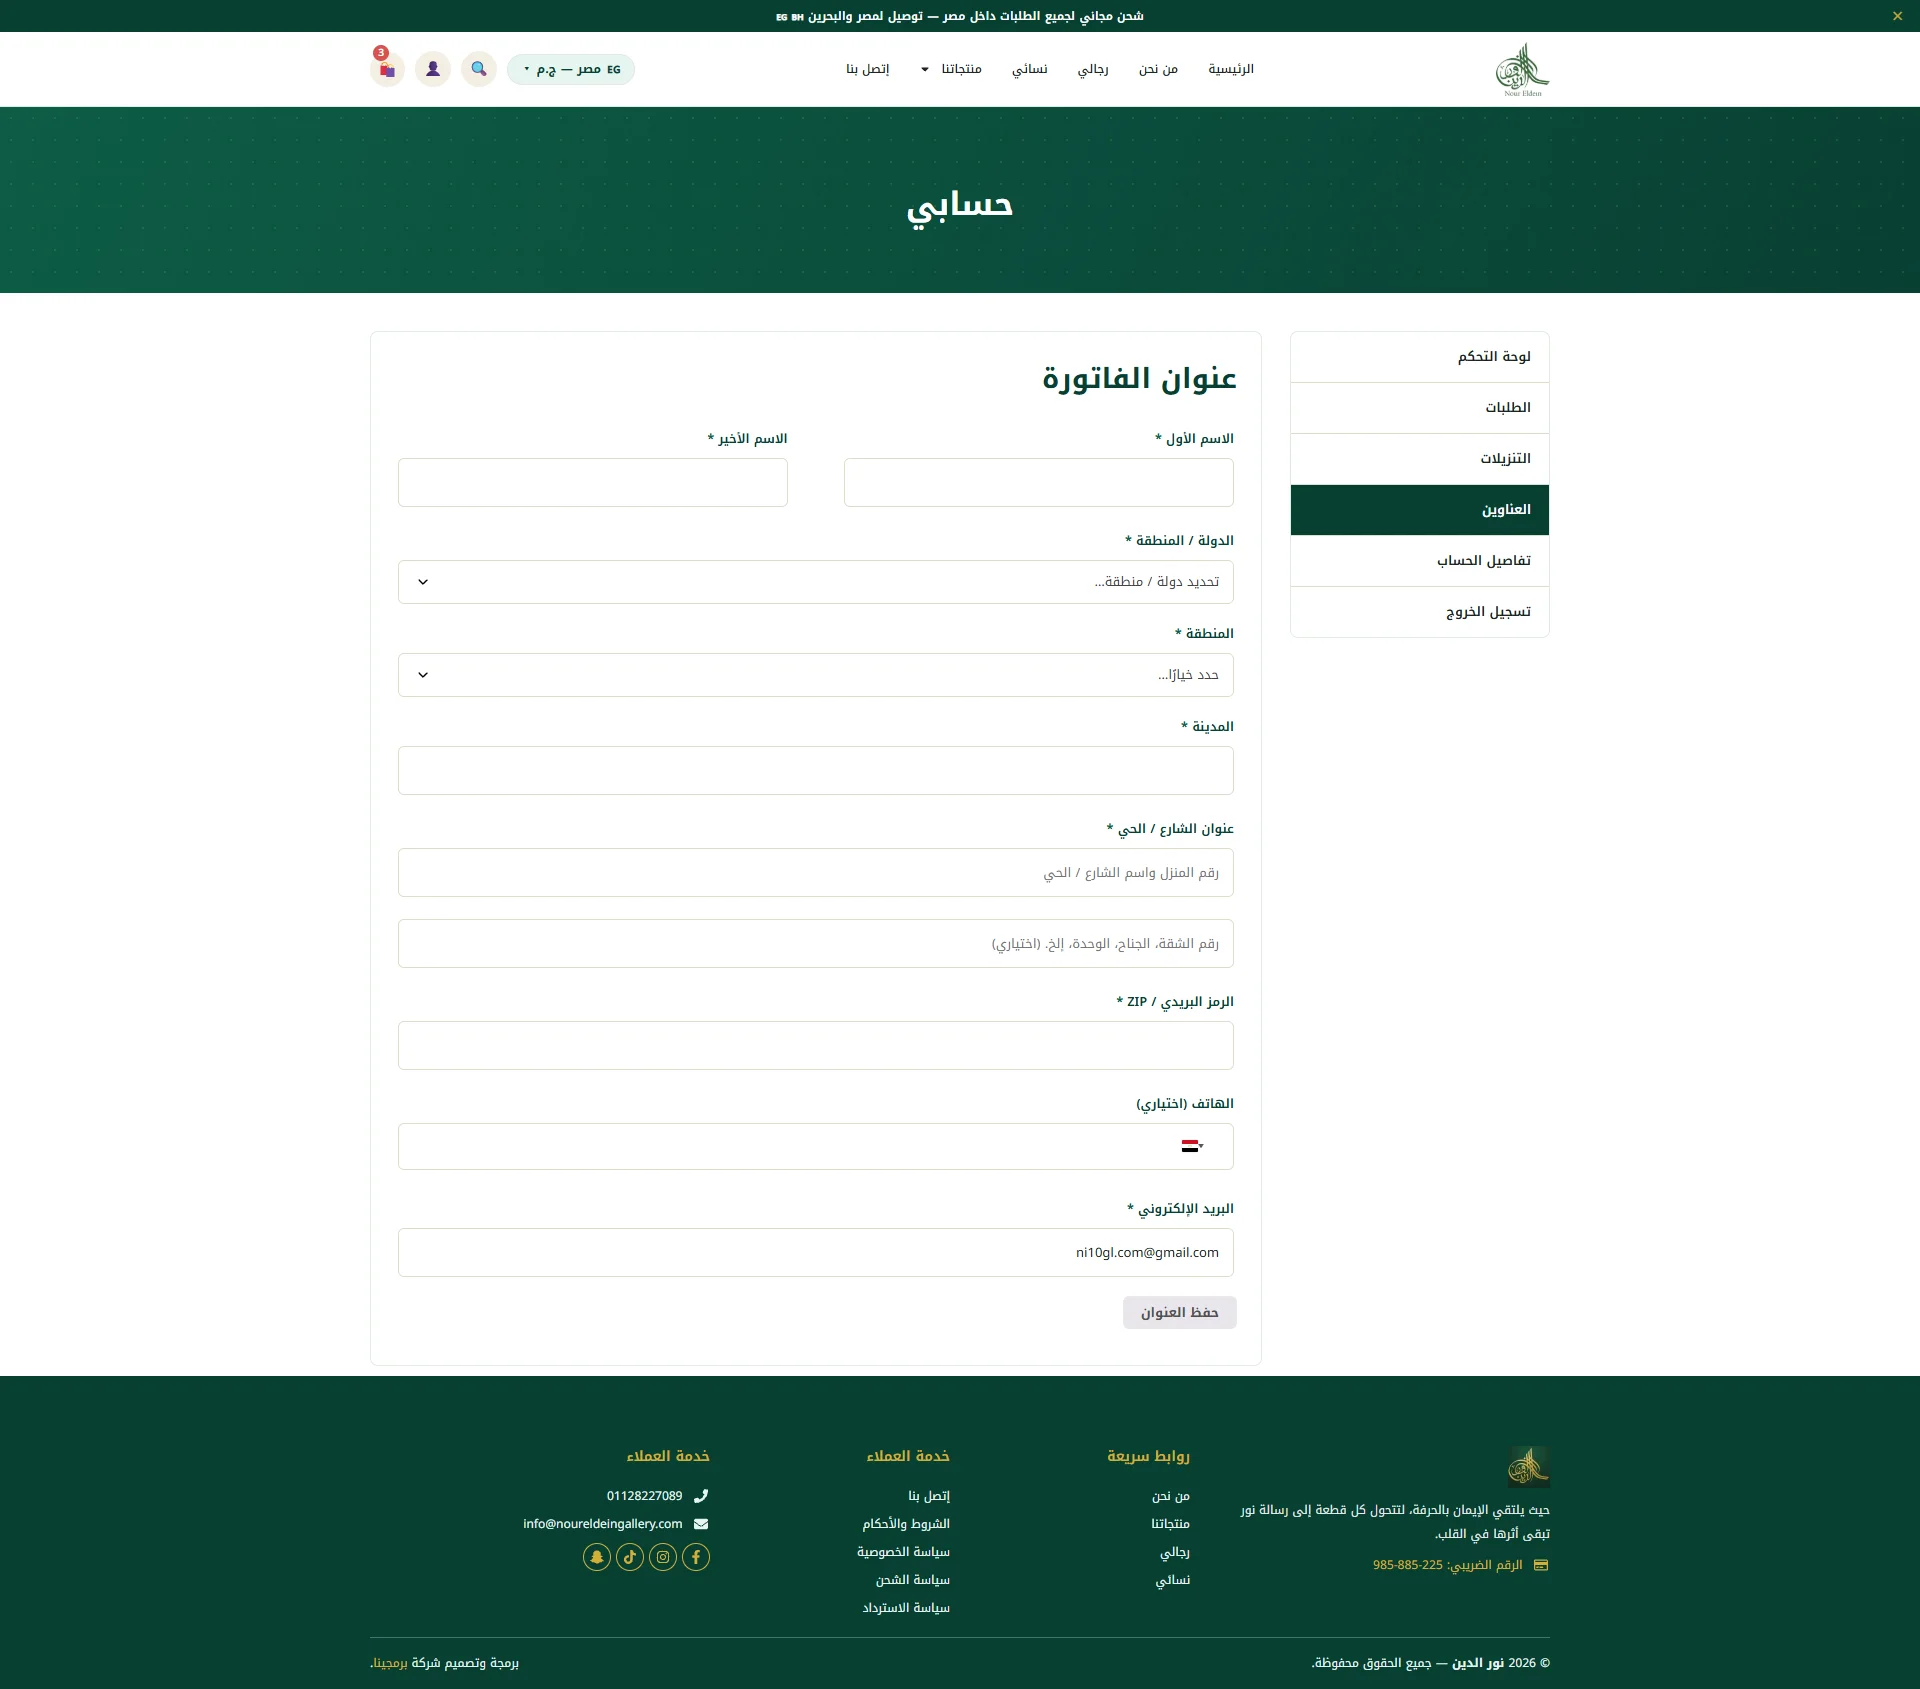This screenshot has height=1689, width=1920.
Task: Open the Snapchat profile from footer
Action: (x=597, y=1557)
